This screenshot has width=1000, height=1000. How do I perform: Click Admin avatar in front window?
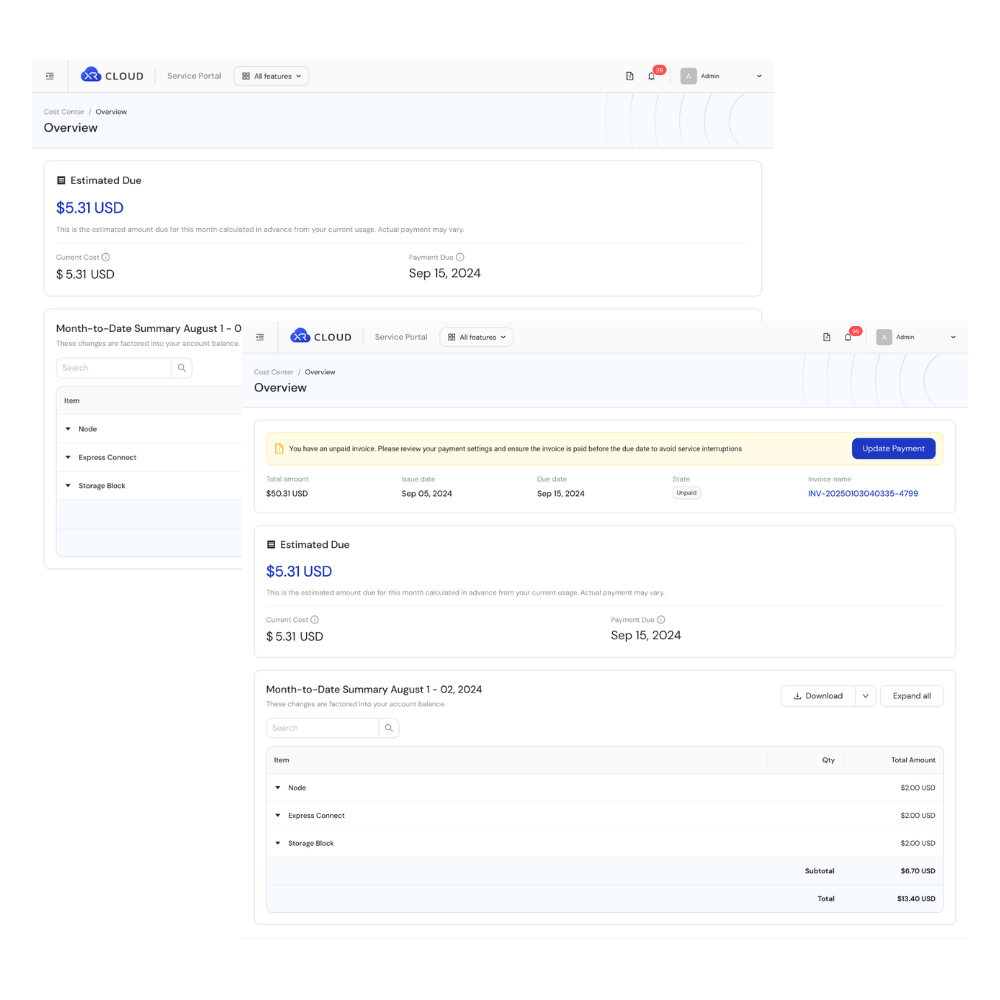pos(884,337)
